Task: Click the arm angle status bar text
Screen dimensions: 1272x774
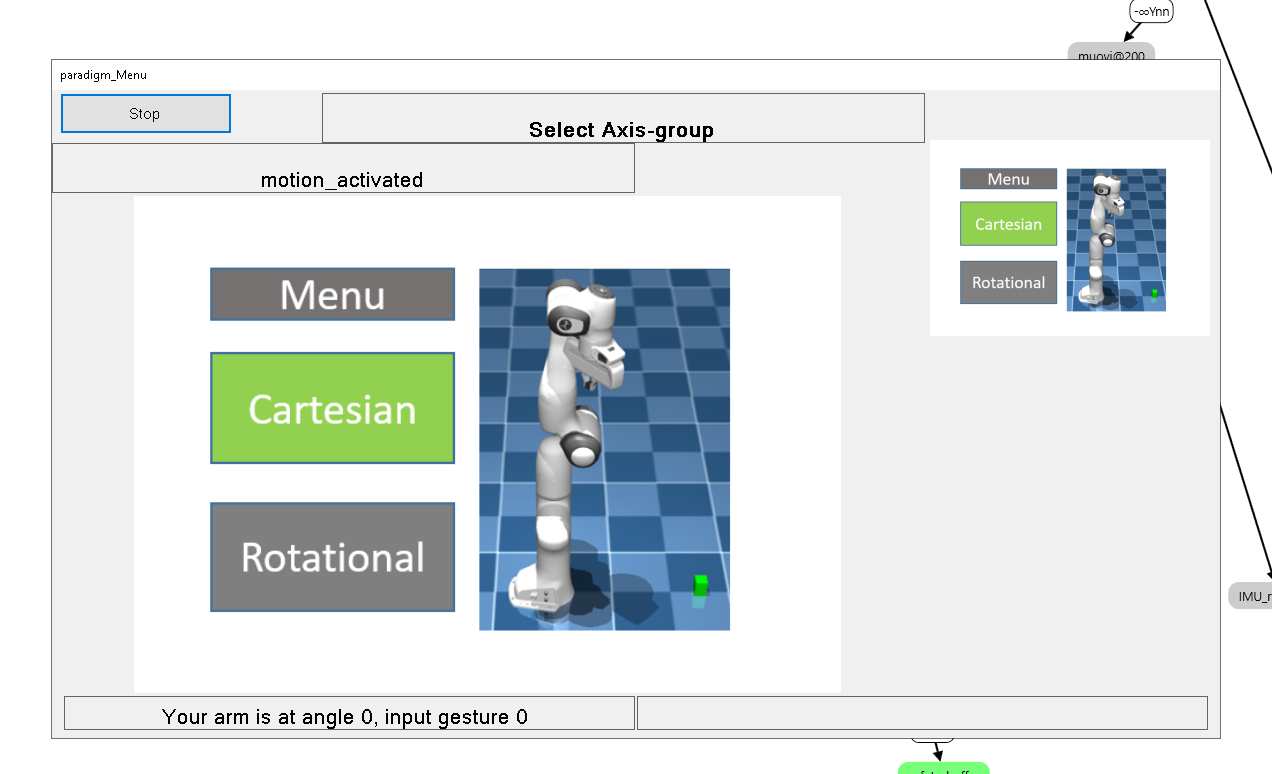Action: pos(349,712)
